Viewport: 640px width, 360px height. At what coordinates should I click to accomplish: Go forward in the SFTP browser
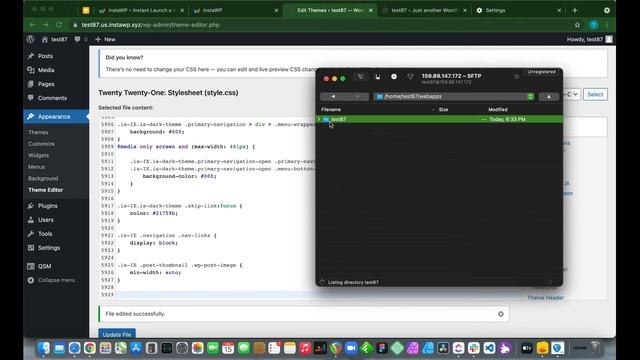(x=357, y=96)
